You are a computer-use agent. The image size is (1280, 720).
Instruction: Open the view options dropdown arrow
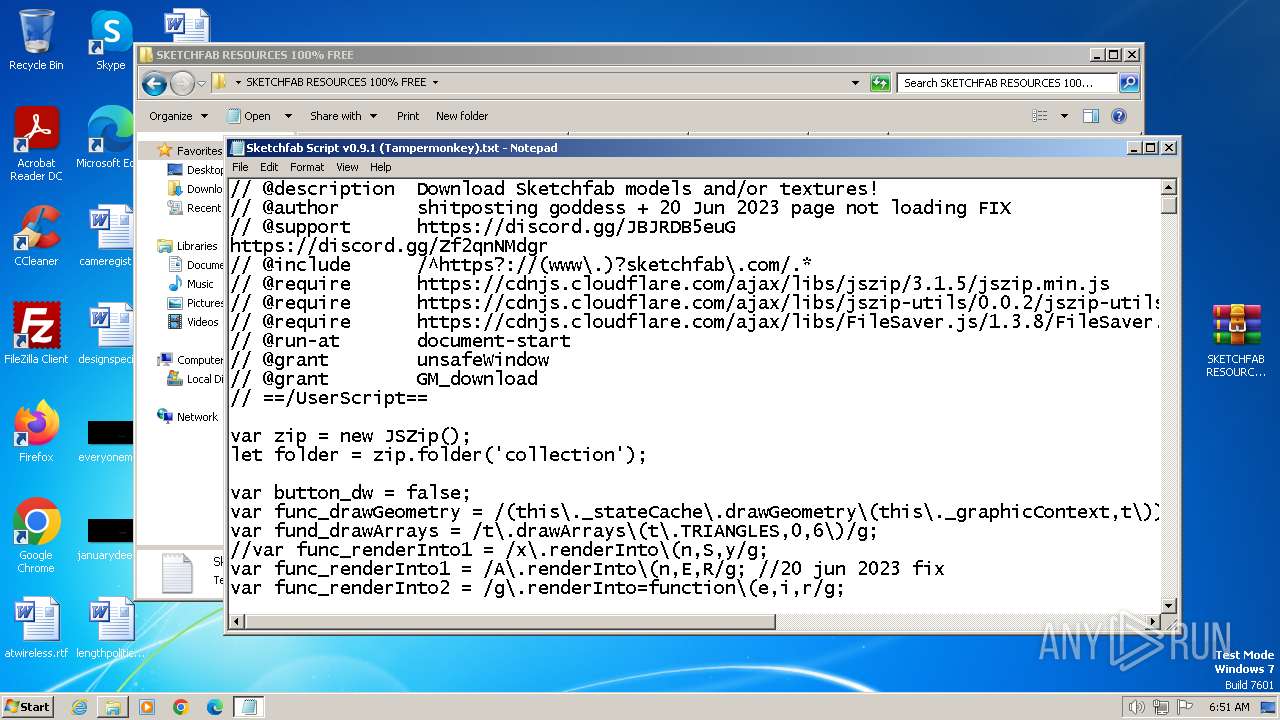point(1064,116)
